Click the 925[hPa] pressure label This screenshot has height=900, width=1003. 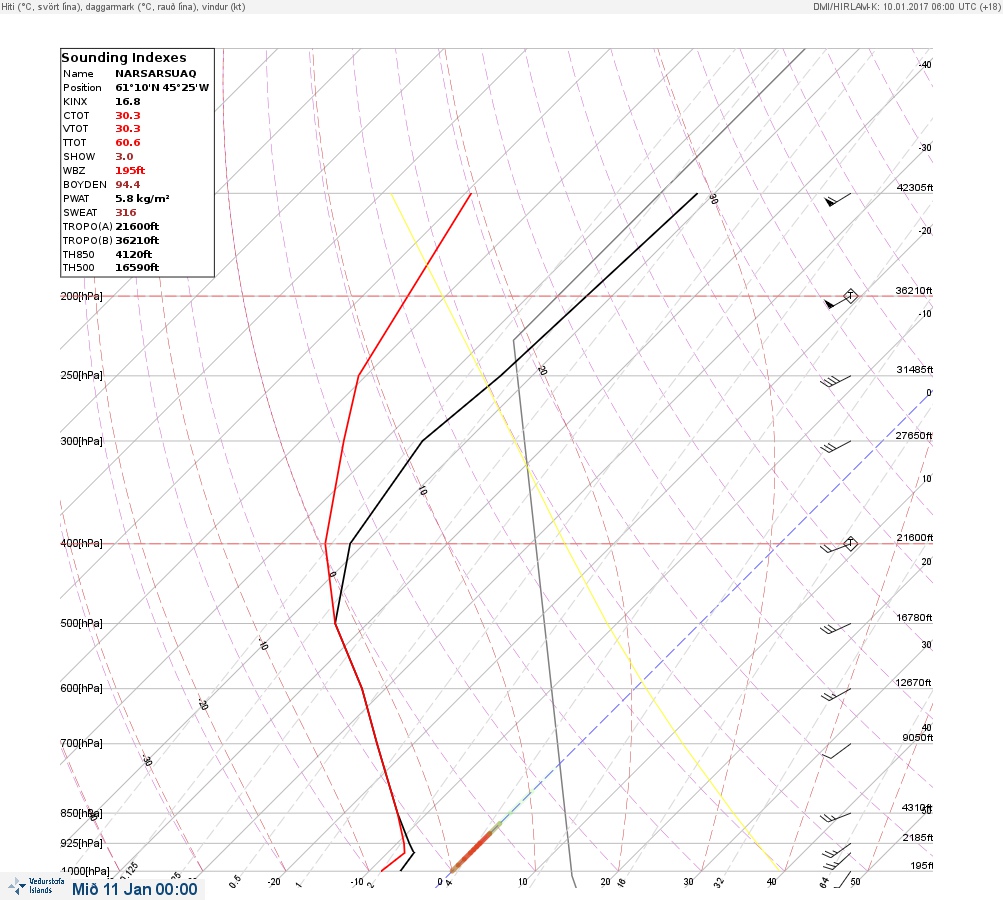tap(81, 843)
